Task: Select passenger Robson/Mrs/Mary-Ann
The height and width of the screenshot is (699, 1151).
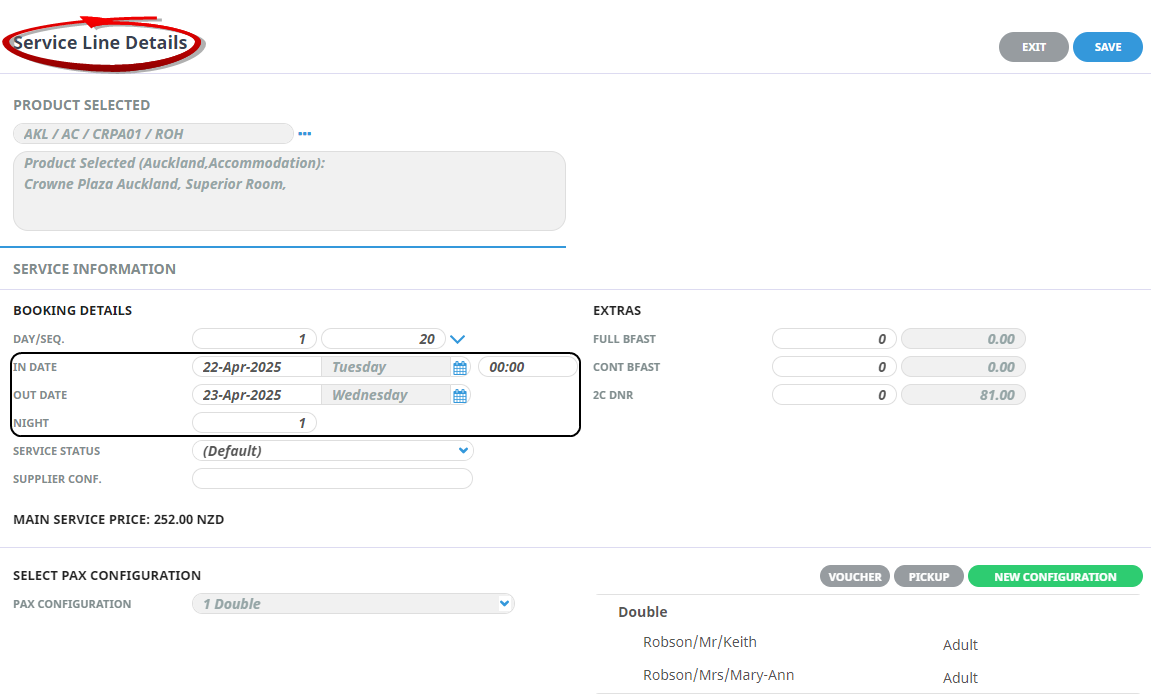Action: (x=718, y=675)
